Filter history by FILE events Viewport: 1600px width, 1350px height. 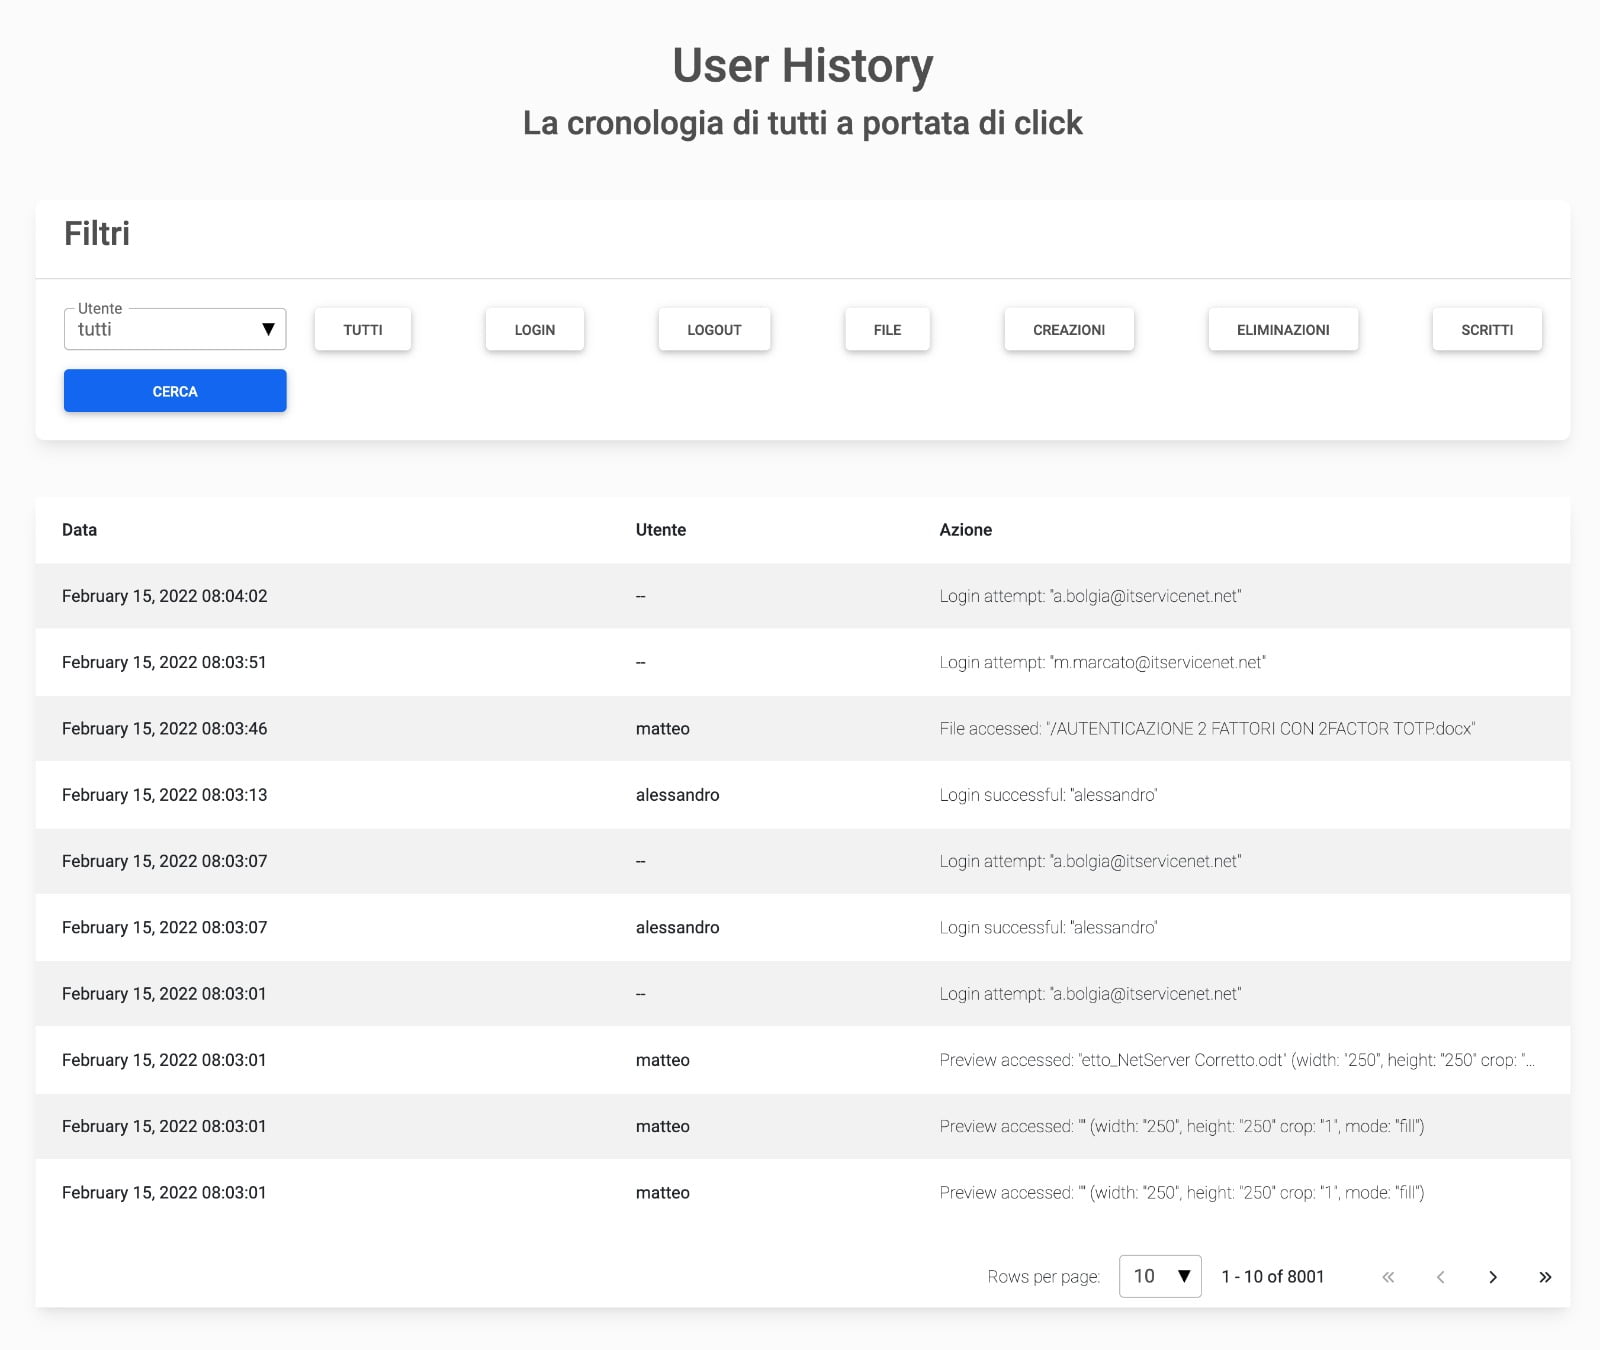[x=887, y=329]
